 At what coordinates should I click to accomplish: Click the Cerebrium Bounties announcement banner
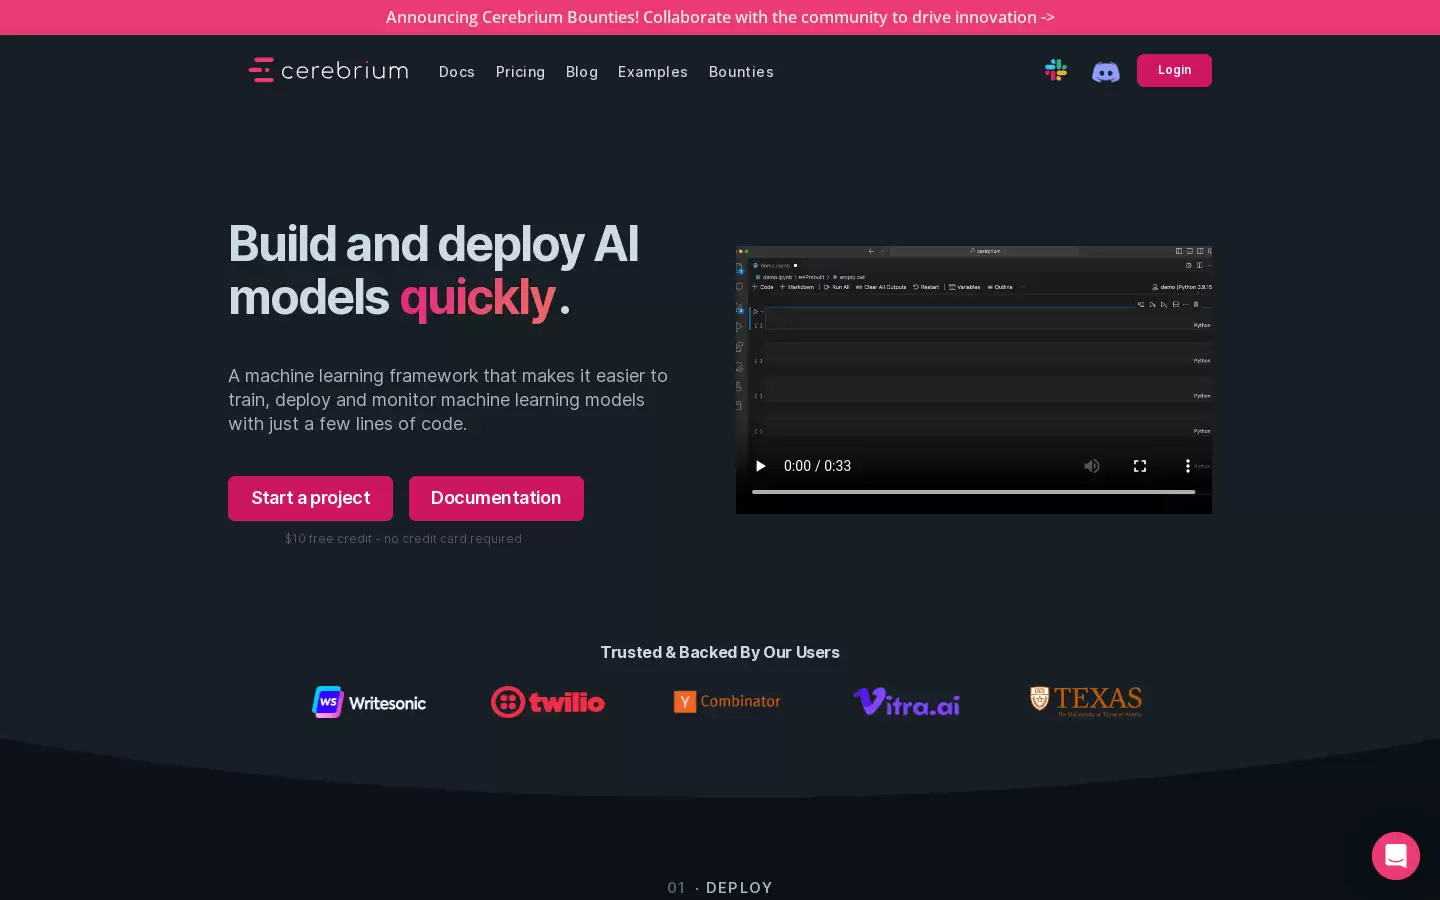(720, 17)
